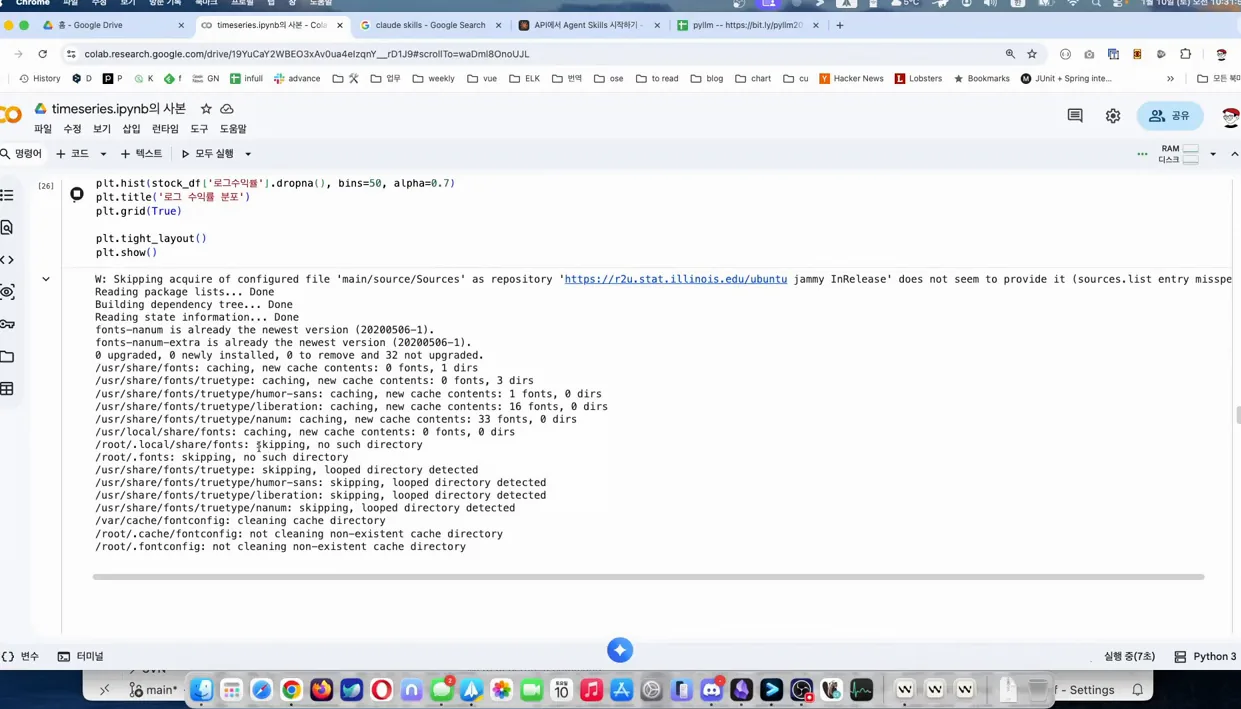Open Google Chrome from the Dock
This screenshot has width=1241, height=709.
coord(292,689)
